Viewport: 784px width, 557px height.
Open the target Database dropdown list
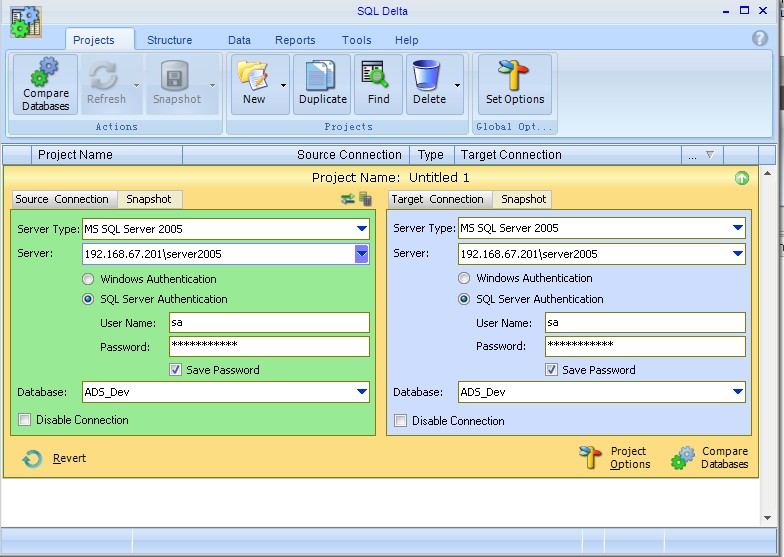[x=738, y=392]
